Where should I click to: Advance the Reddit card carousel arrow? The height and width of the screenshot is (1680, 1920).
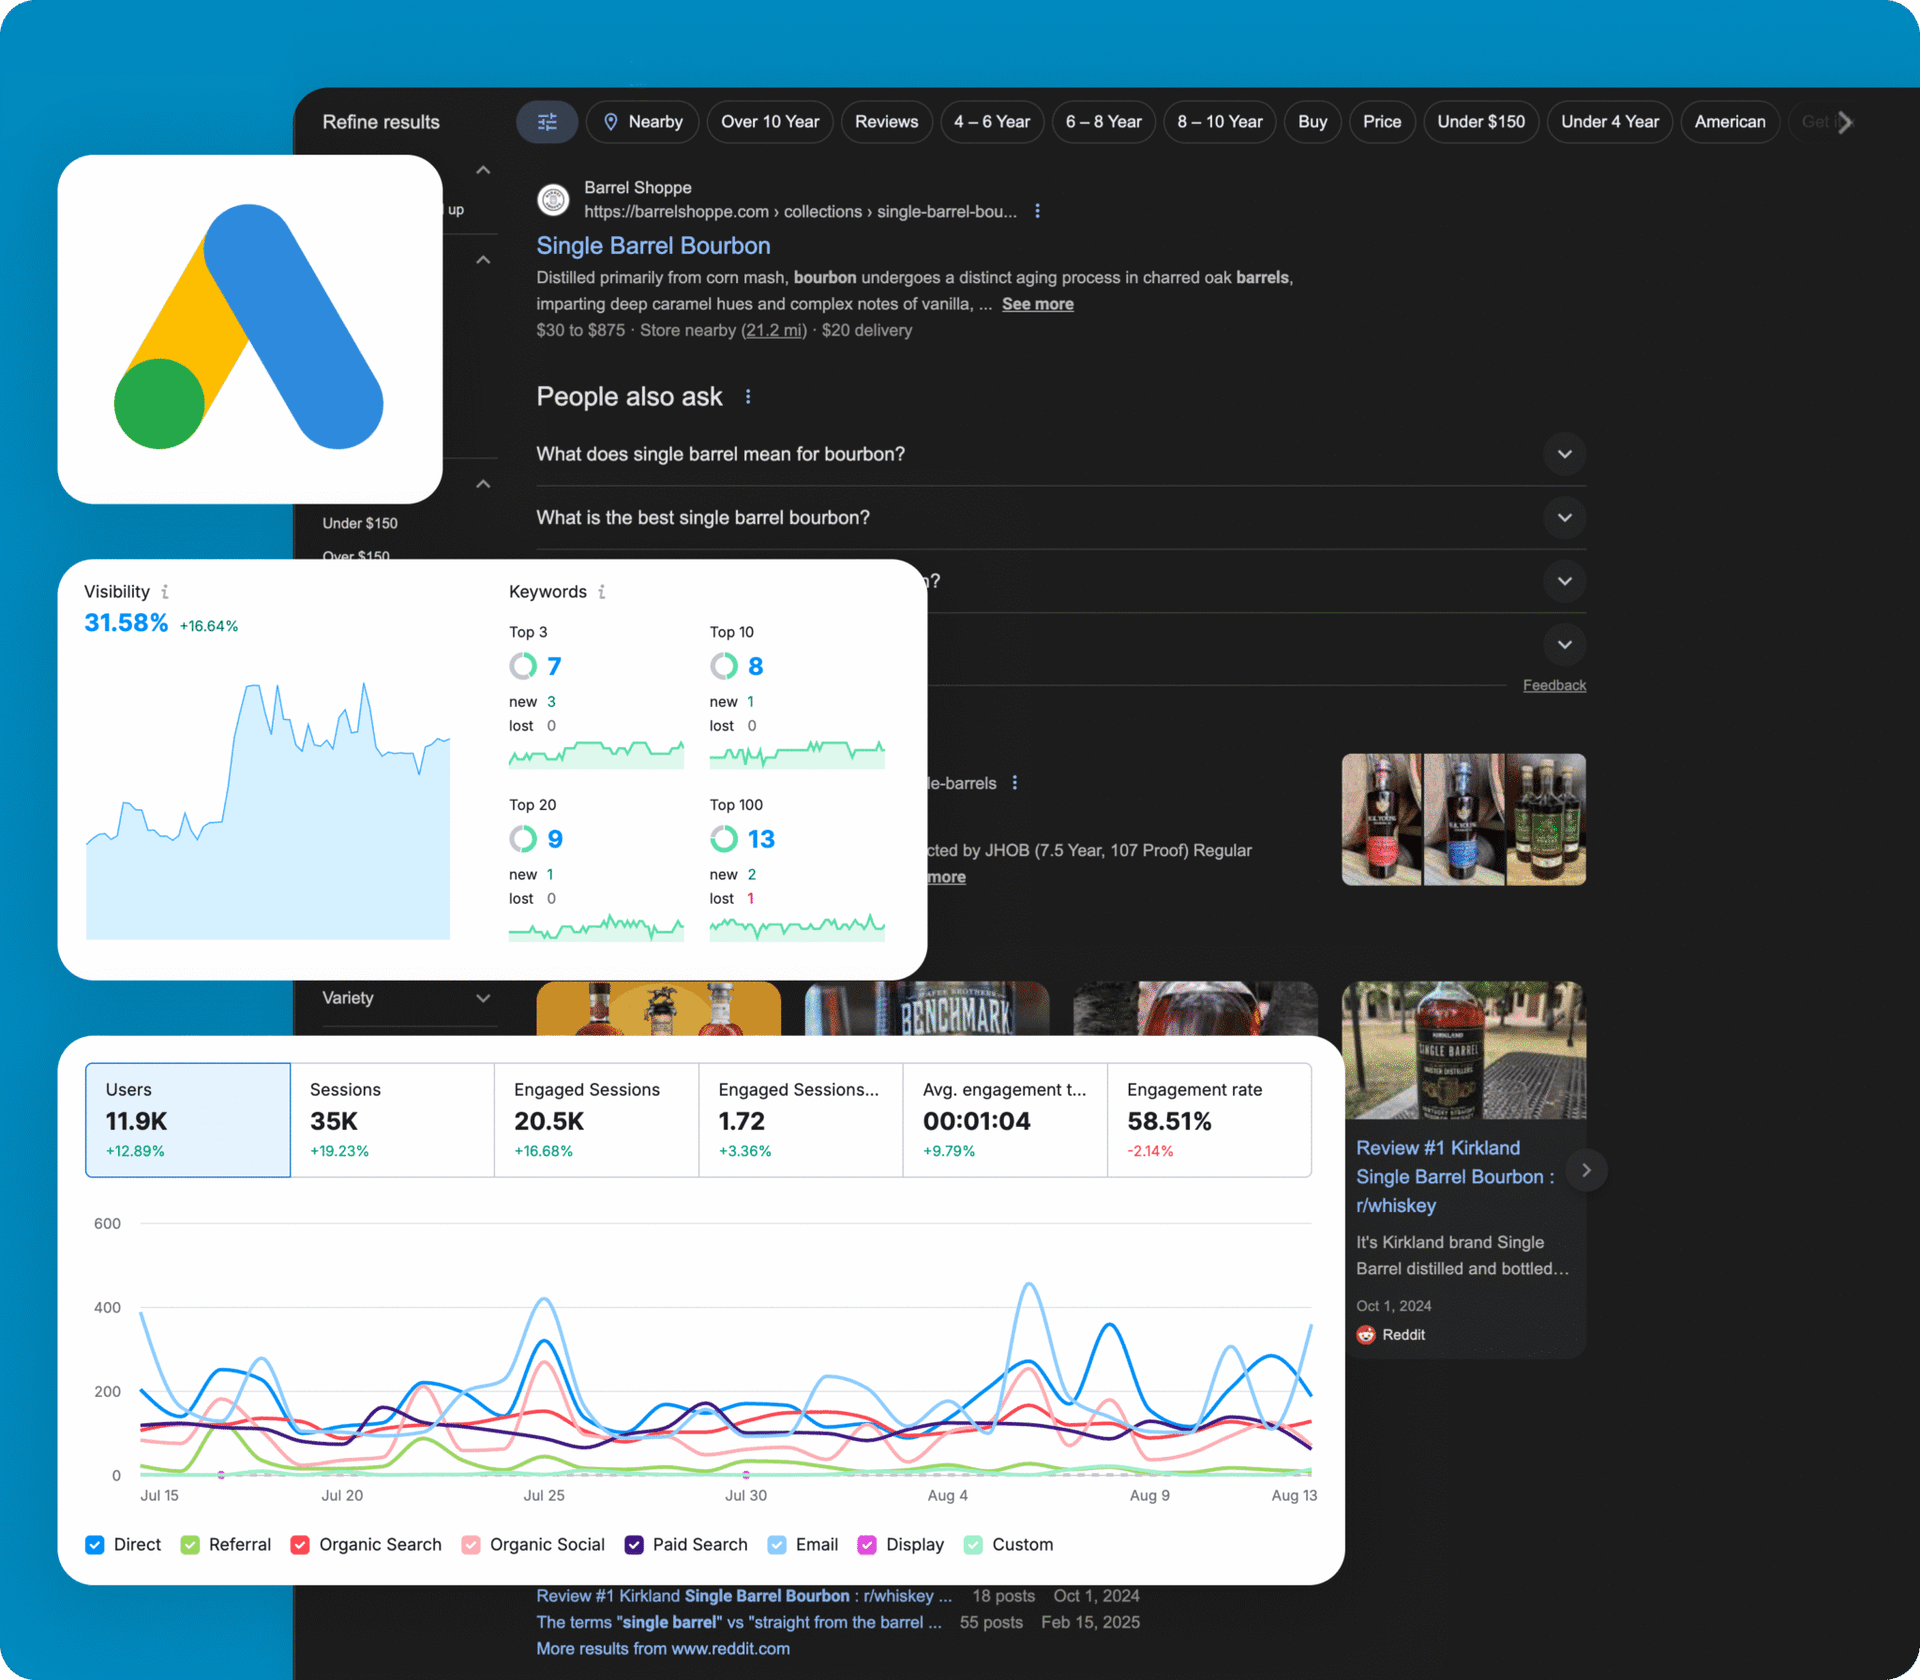click(1586, 1170)
